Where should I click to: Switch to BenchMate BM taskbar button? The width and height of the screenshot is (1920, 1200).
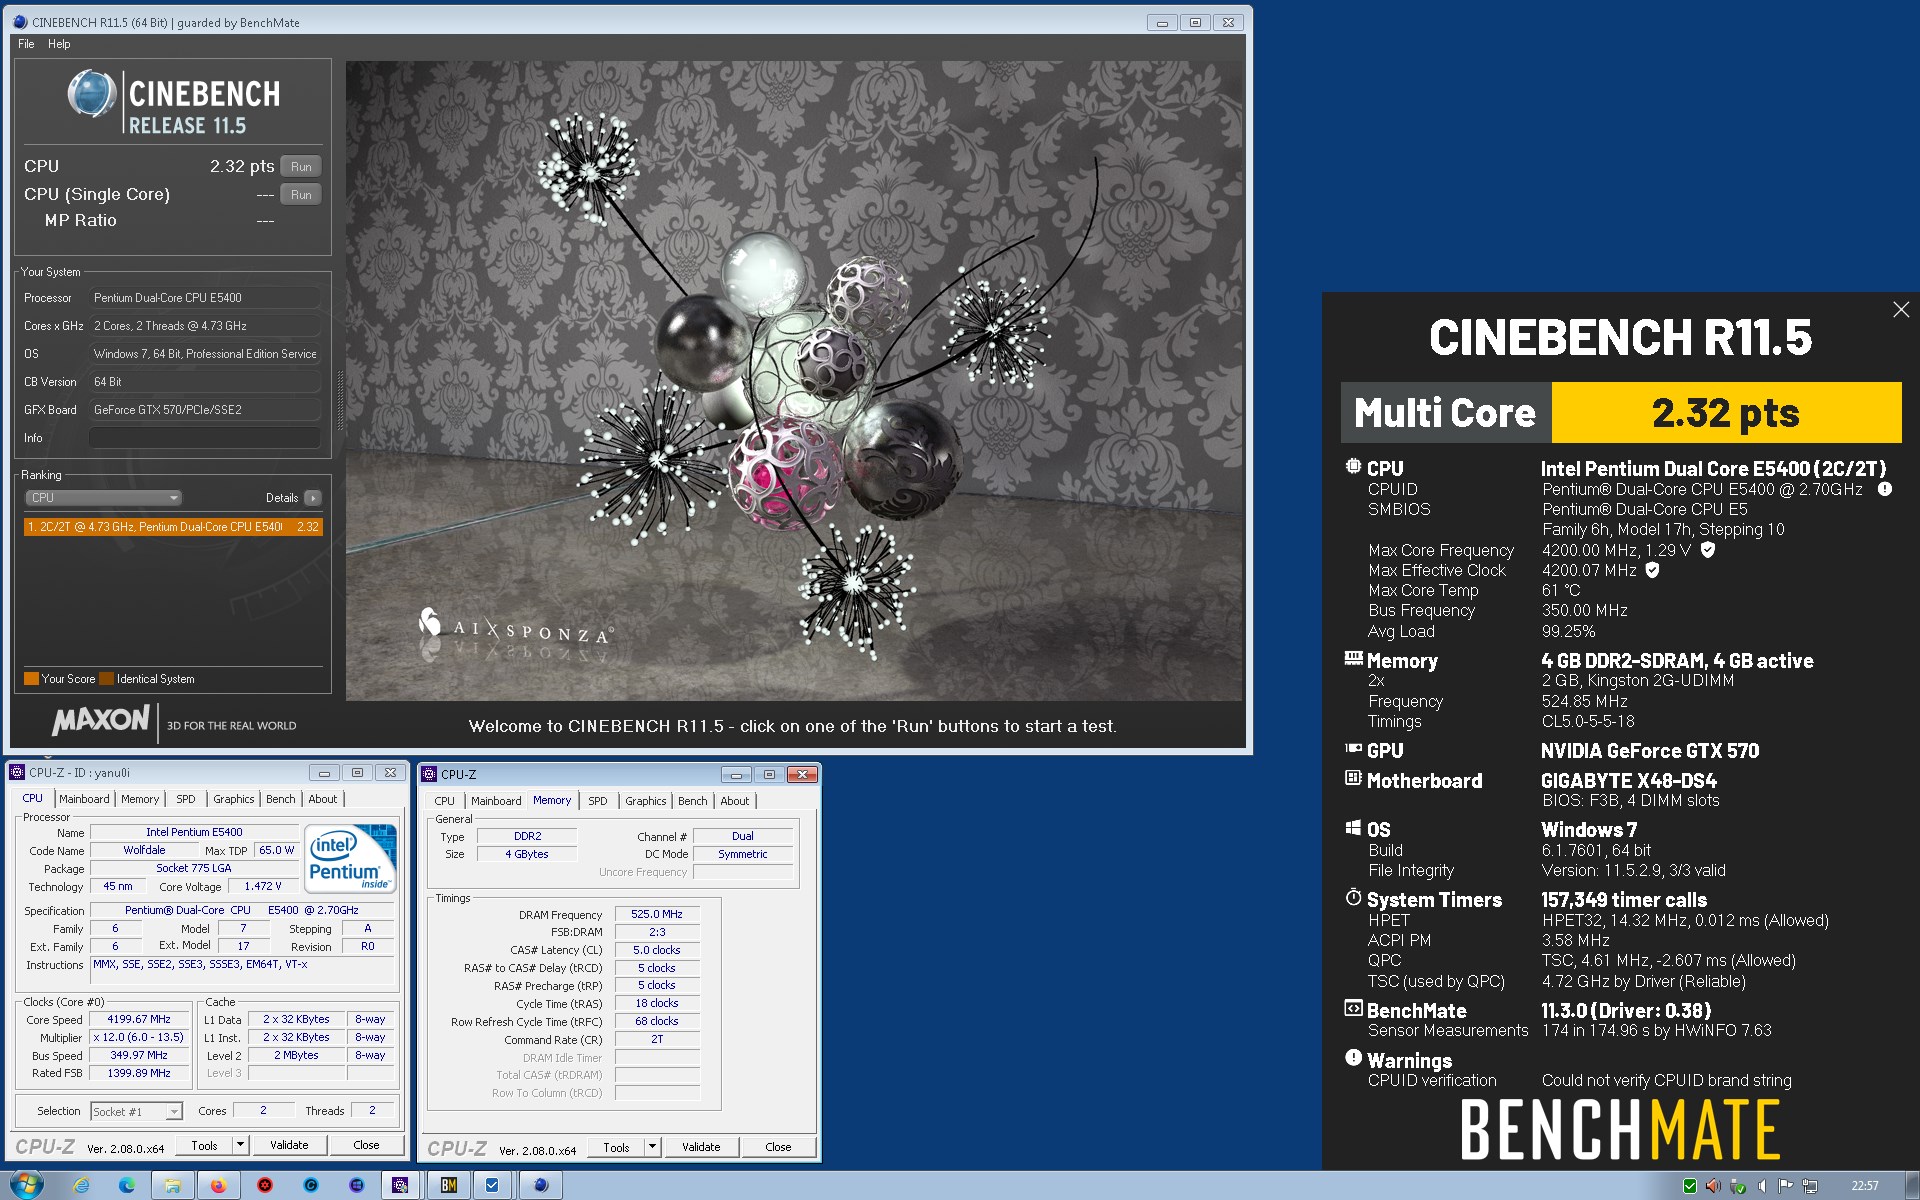448,1185
